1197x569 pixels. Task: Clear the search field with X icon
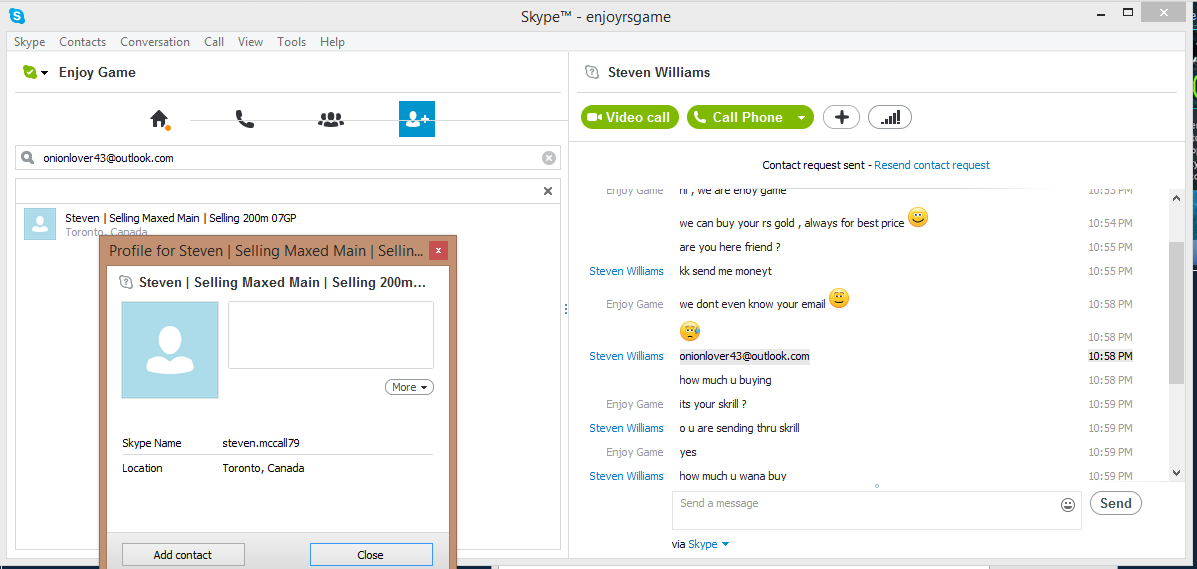click(548, 158)
